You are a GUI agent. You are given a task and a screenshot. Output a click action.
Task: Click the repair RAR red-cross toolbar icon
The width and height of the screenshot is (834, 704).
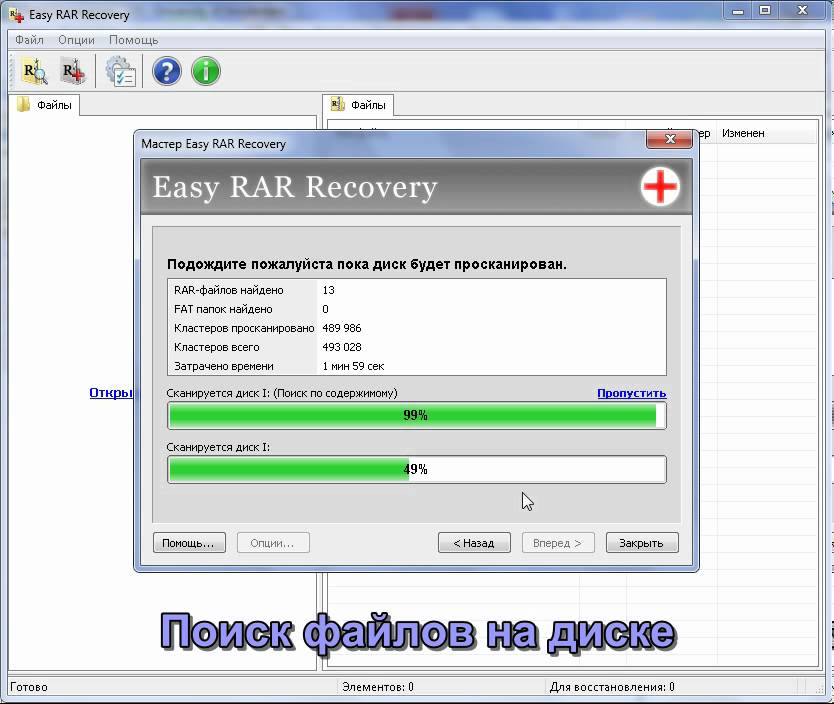tap(74, 71)
